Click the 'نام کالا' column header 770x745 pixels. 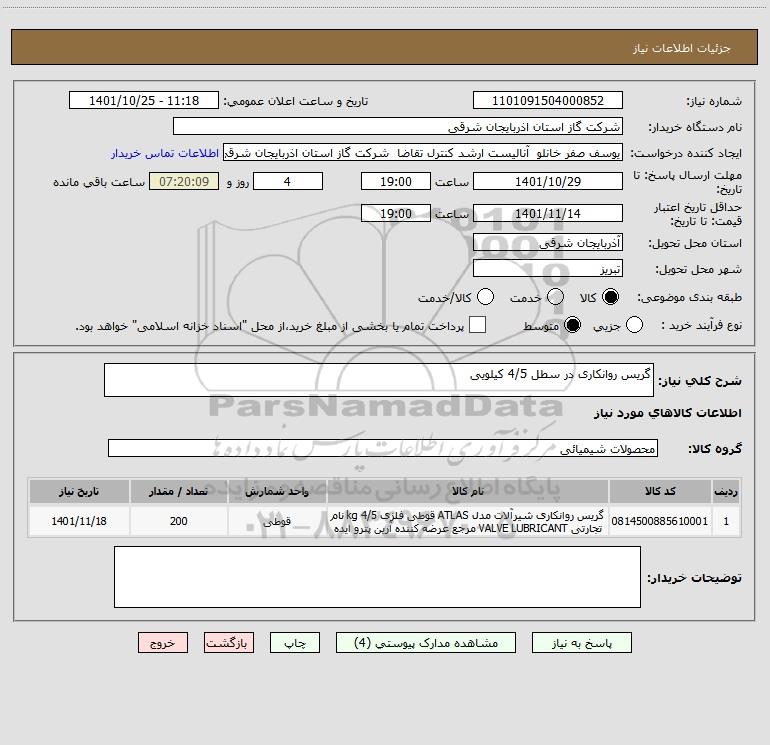(x=468, y=491)
